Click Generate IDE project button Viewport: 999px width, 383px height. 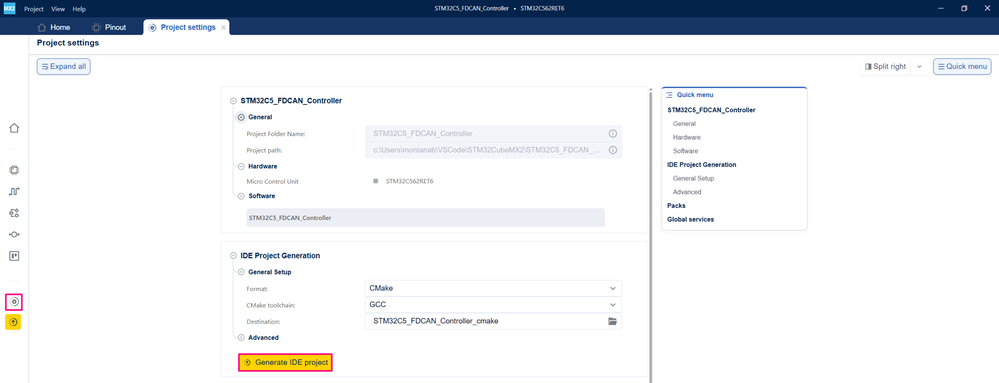click(286, 363)
